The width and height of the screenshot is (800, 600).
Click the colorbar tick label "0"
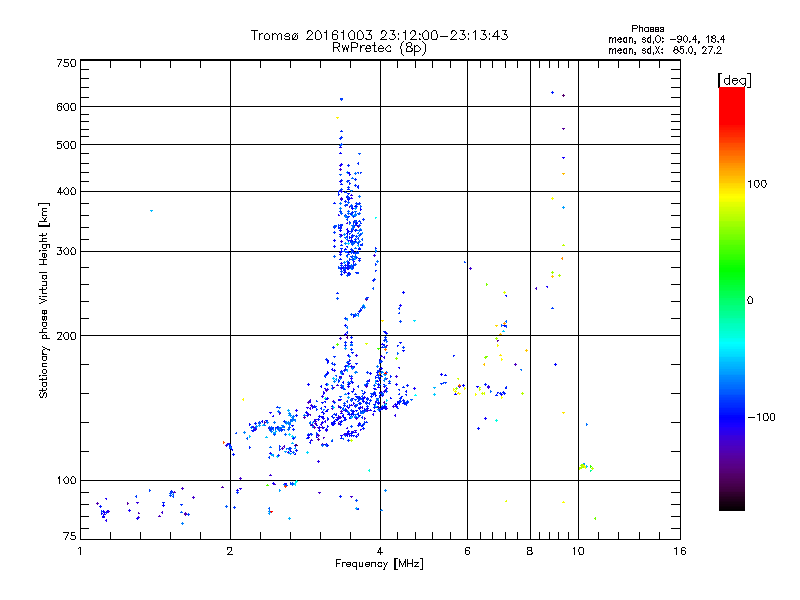pos(749,300)
